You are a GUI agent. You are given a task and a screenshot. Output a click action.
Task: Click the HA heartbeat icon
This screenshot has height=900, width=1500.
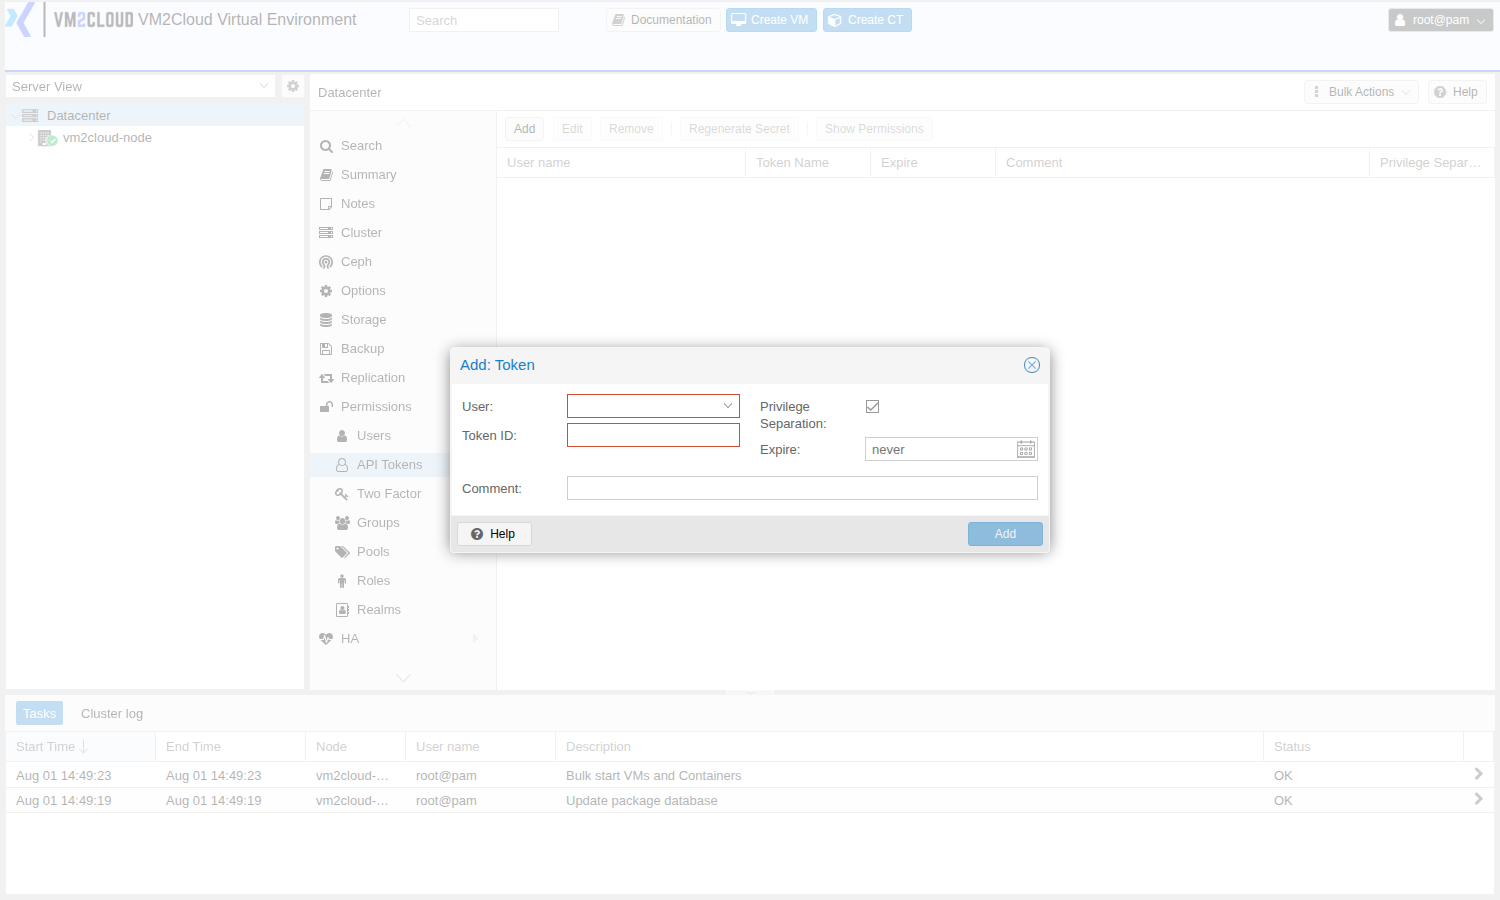click(x=326, y=639)
